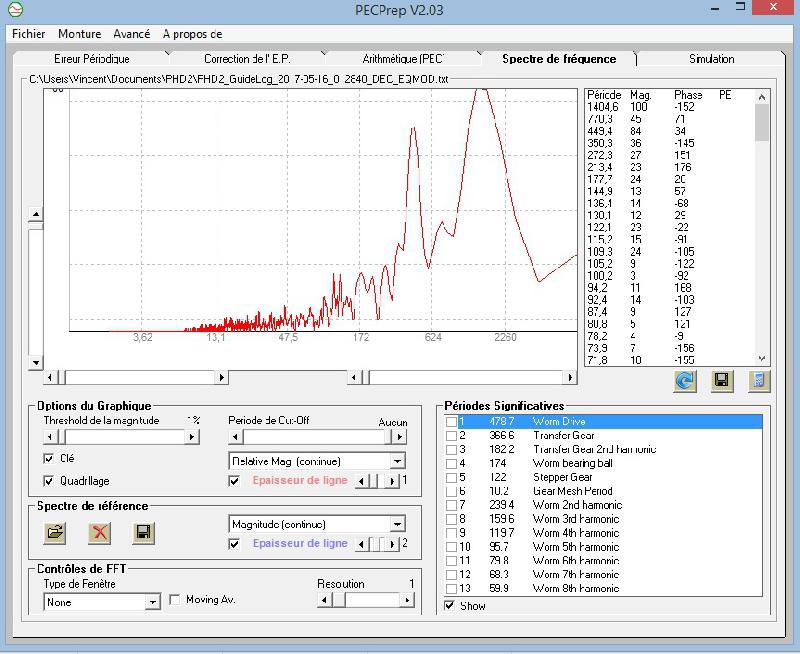The image size is (800, 654).
Task: Increase red line thickness with right arrow
Action: click(392, 481)
